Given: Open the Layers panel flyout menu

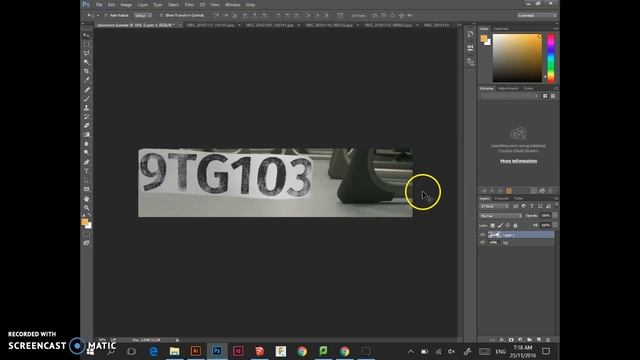Looking at the screenshot, I should (556, 198).
